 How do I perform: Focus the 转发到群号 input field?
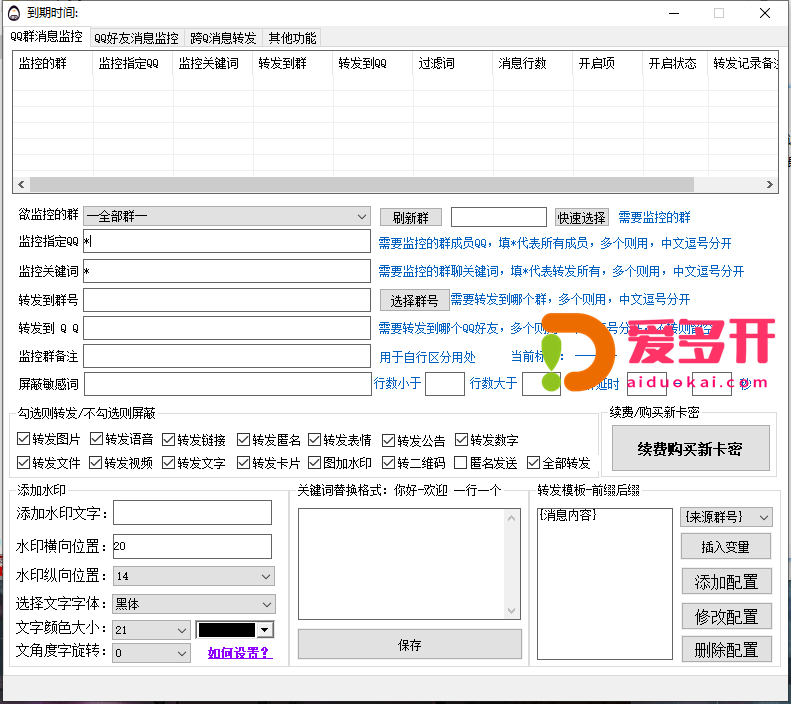click(227, 300)
